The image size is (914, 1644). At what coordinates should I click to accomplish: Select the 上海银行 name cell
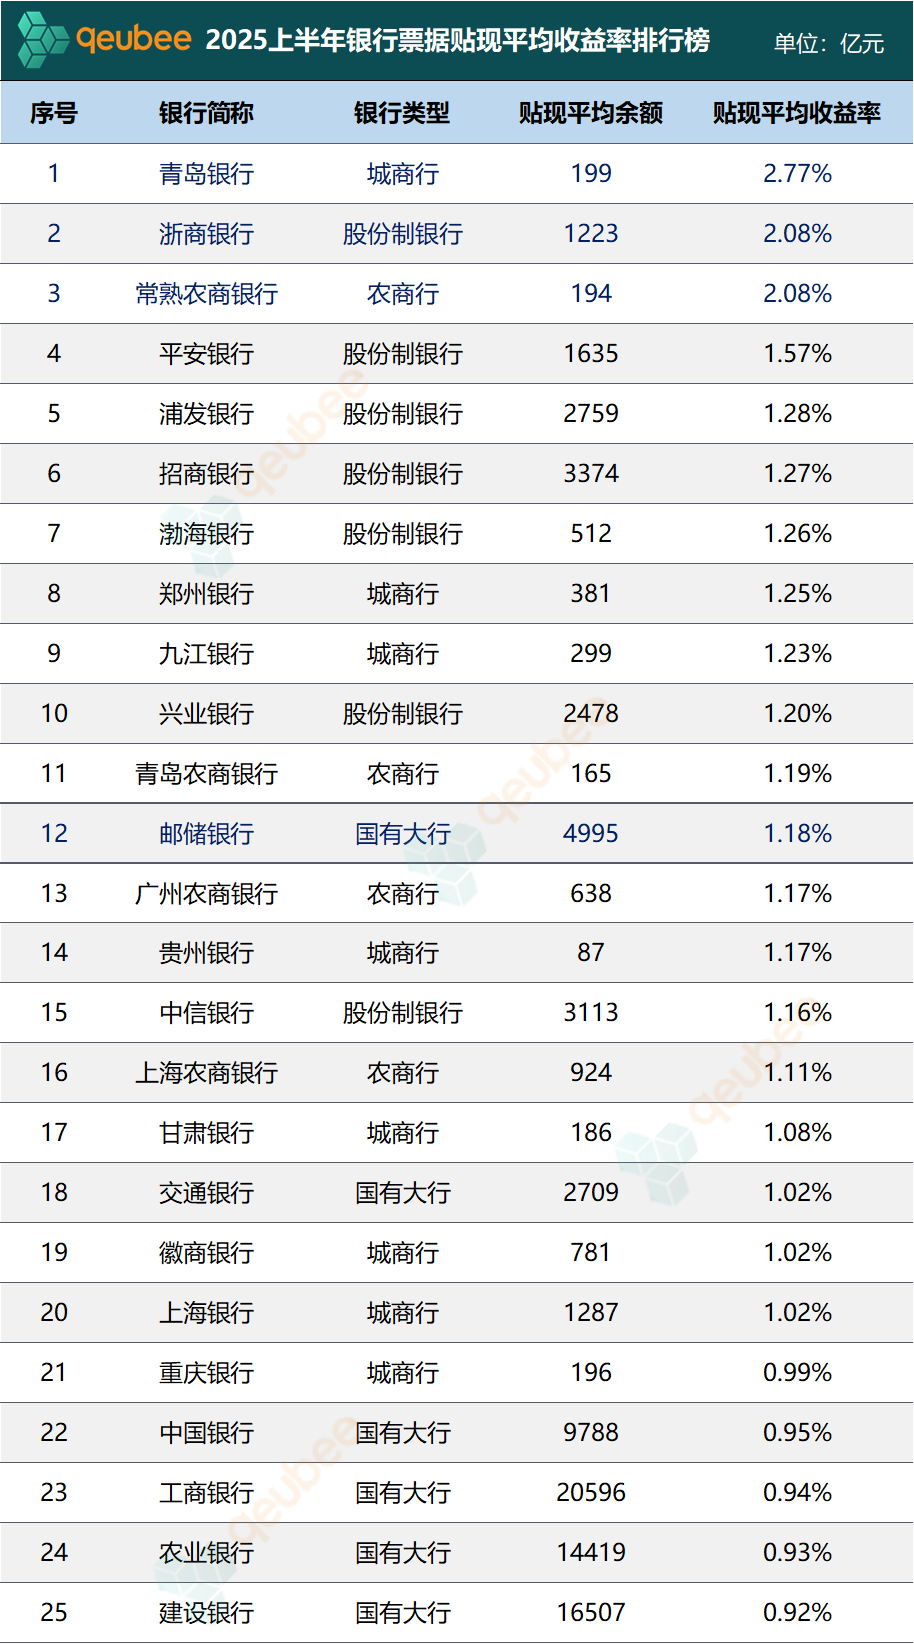click(206, 1313)
